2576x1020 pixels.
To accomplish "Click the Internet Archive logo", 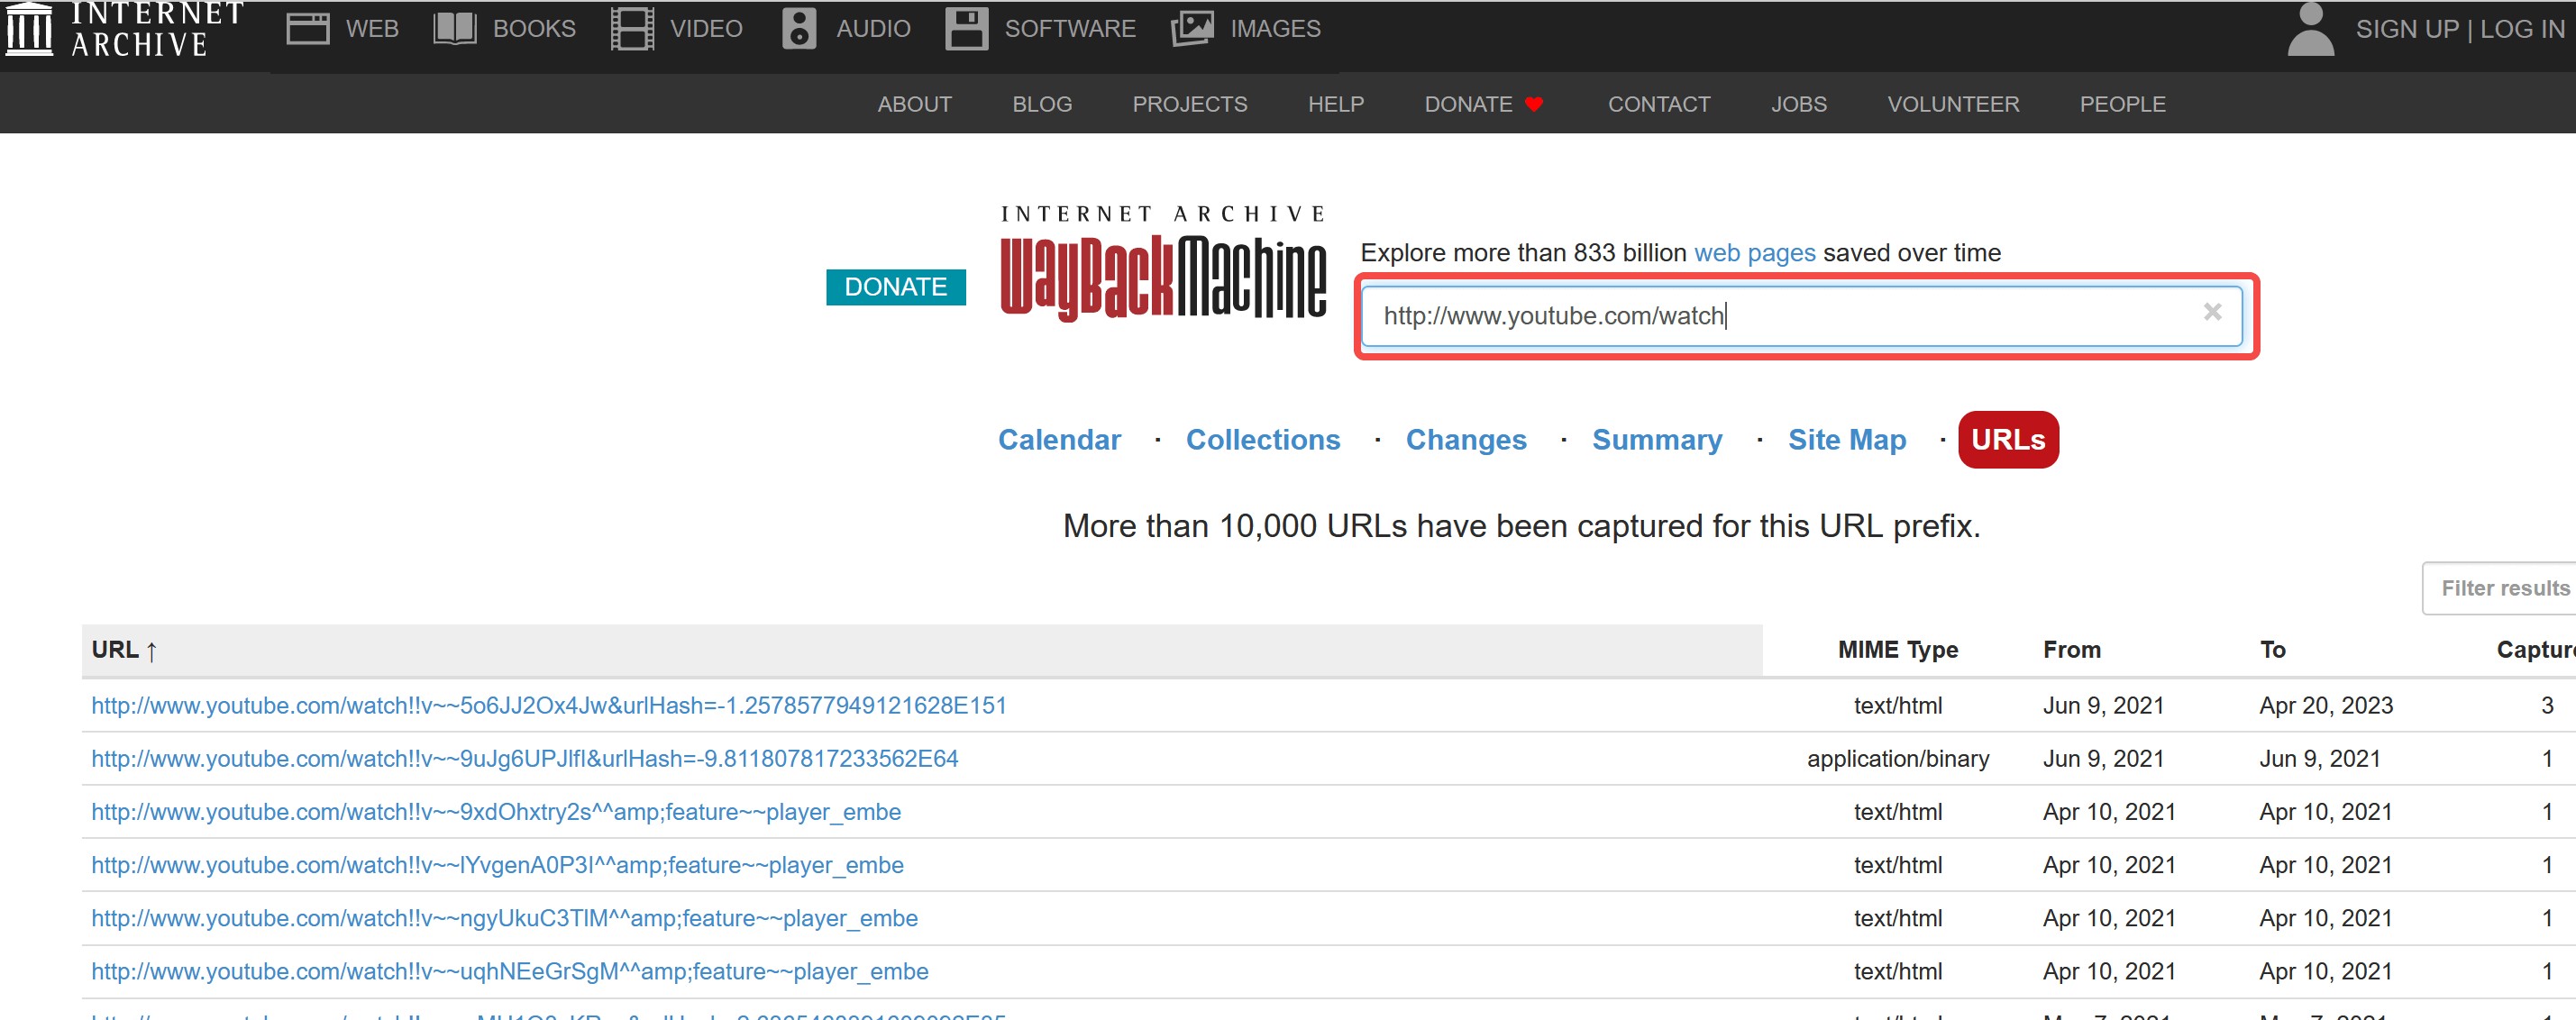I will click(x=125, y=28).
